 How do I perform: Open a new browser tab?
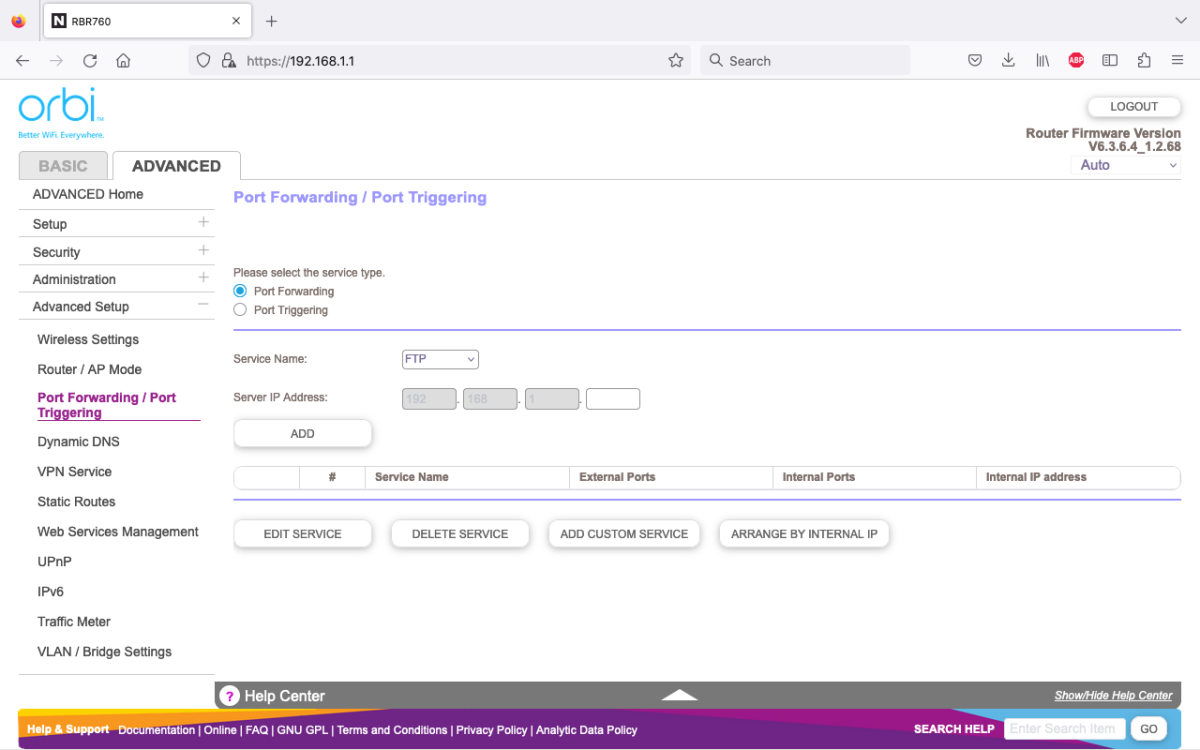[x=271, y=21]
